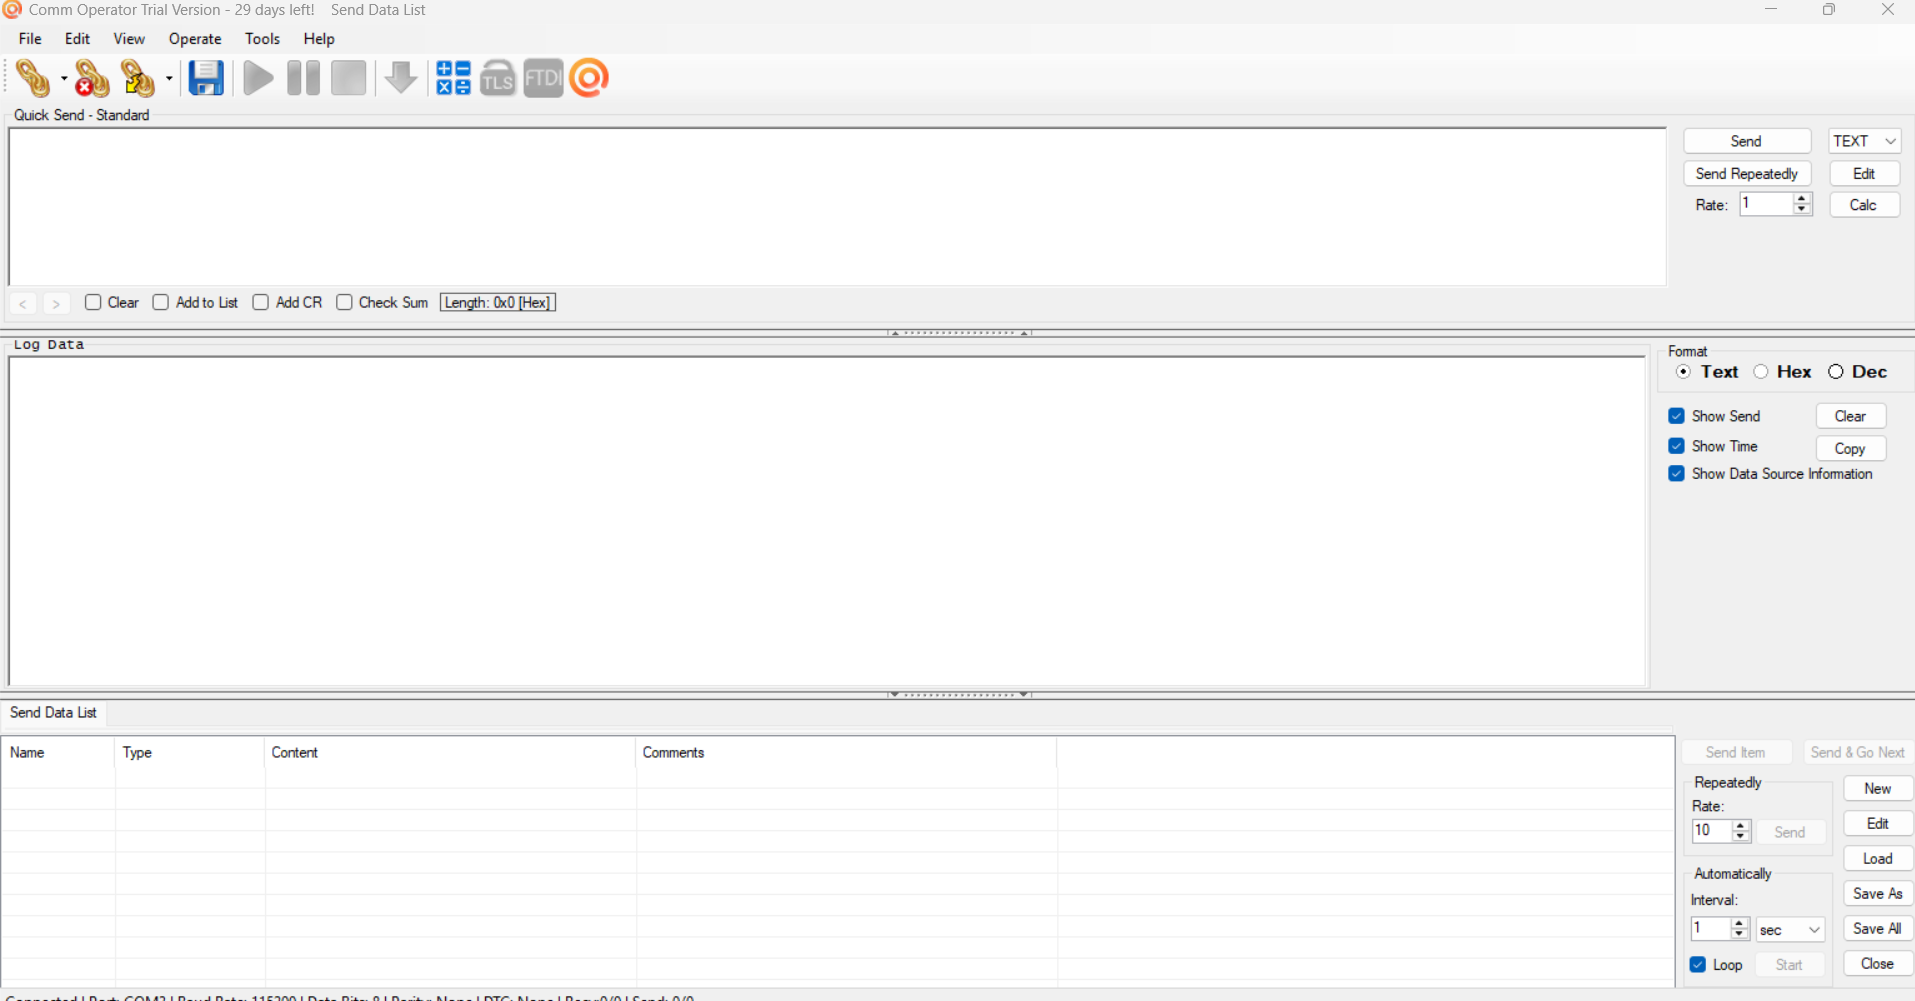The image size is (1915, 1001).
Task: Click the close connection icon with red X
Action: 91,78
